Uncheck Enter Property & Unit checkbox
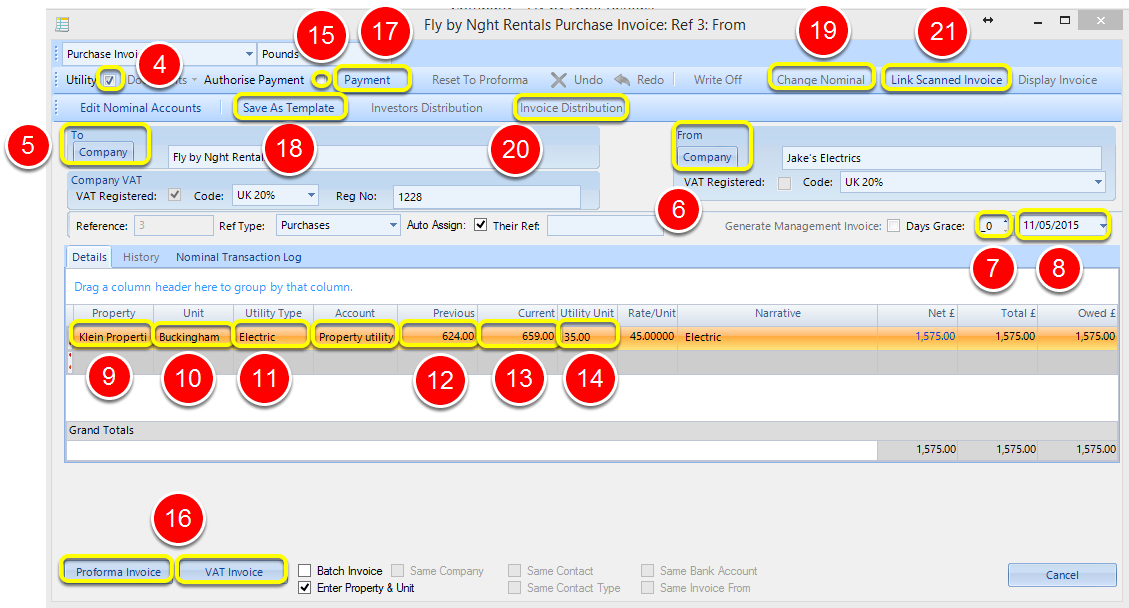Screen dimensions: 1129x608 (305, 588)
